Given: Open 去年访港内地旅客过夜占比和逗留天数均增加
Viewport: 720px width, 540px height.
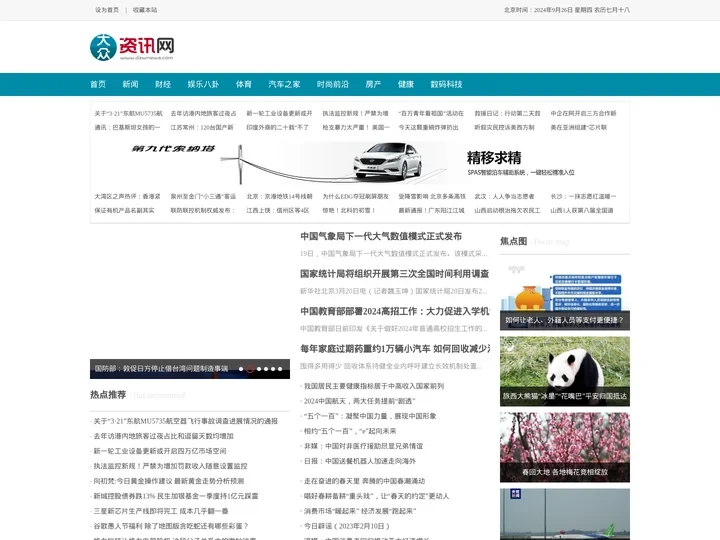Looking at the screenshot, I should (x=163, y=436).
